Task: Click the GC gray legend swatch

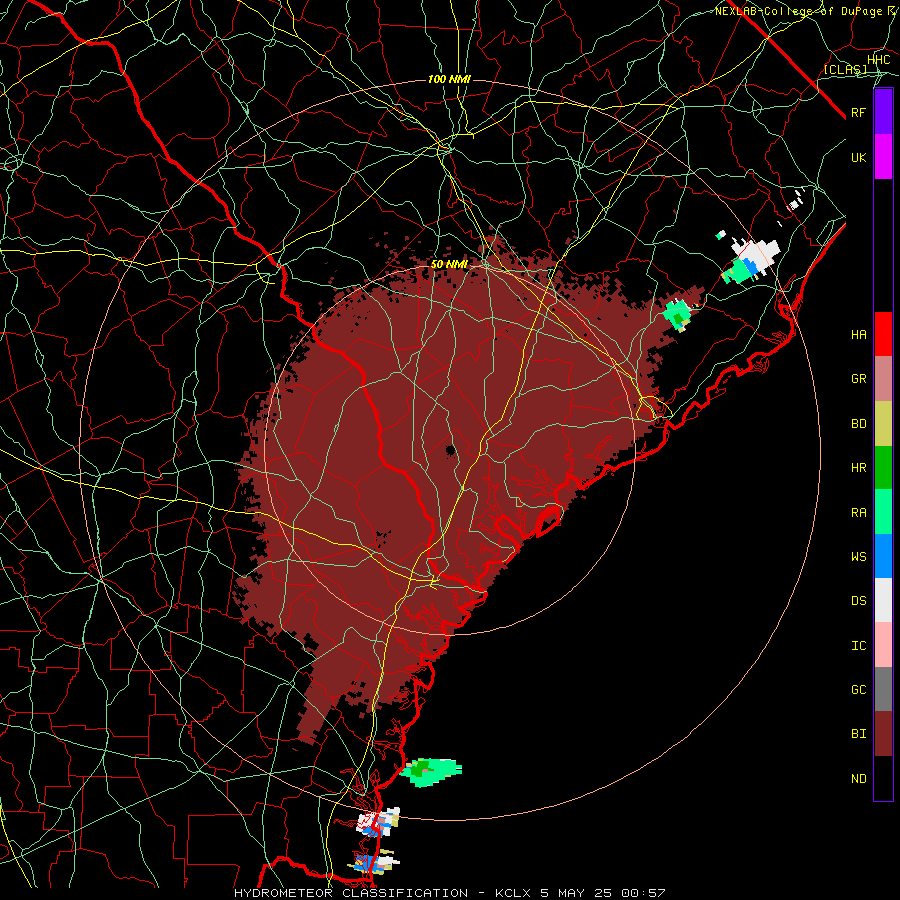Action: tap(883, 689)
